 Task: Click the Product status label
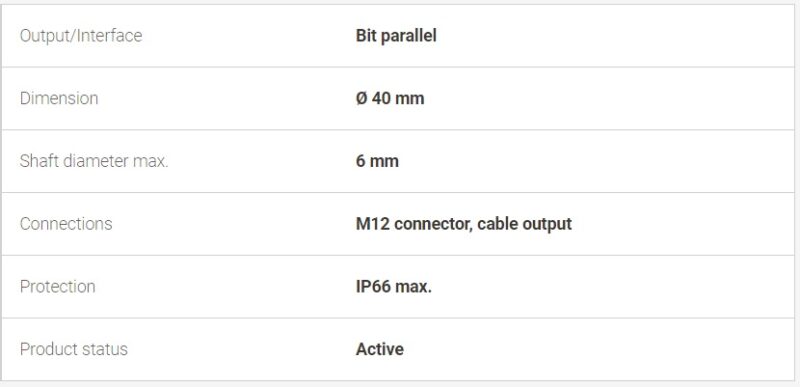(x=73, y=349)
